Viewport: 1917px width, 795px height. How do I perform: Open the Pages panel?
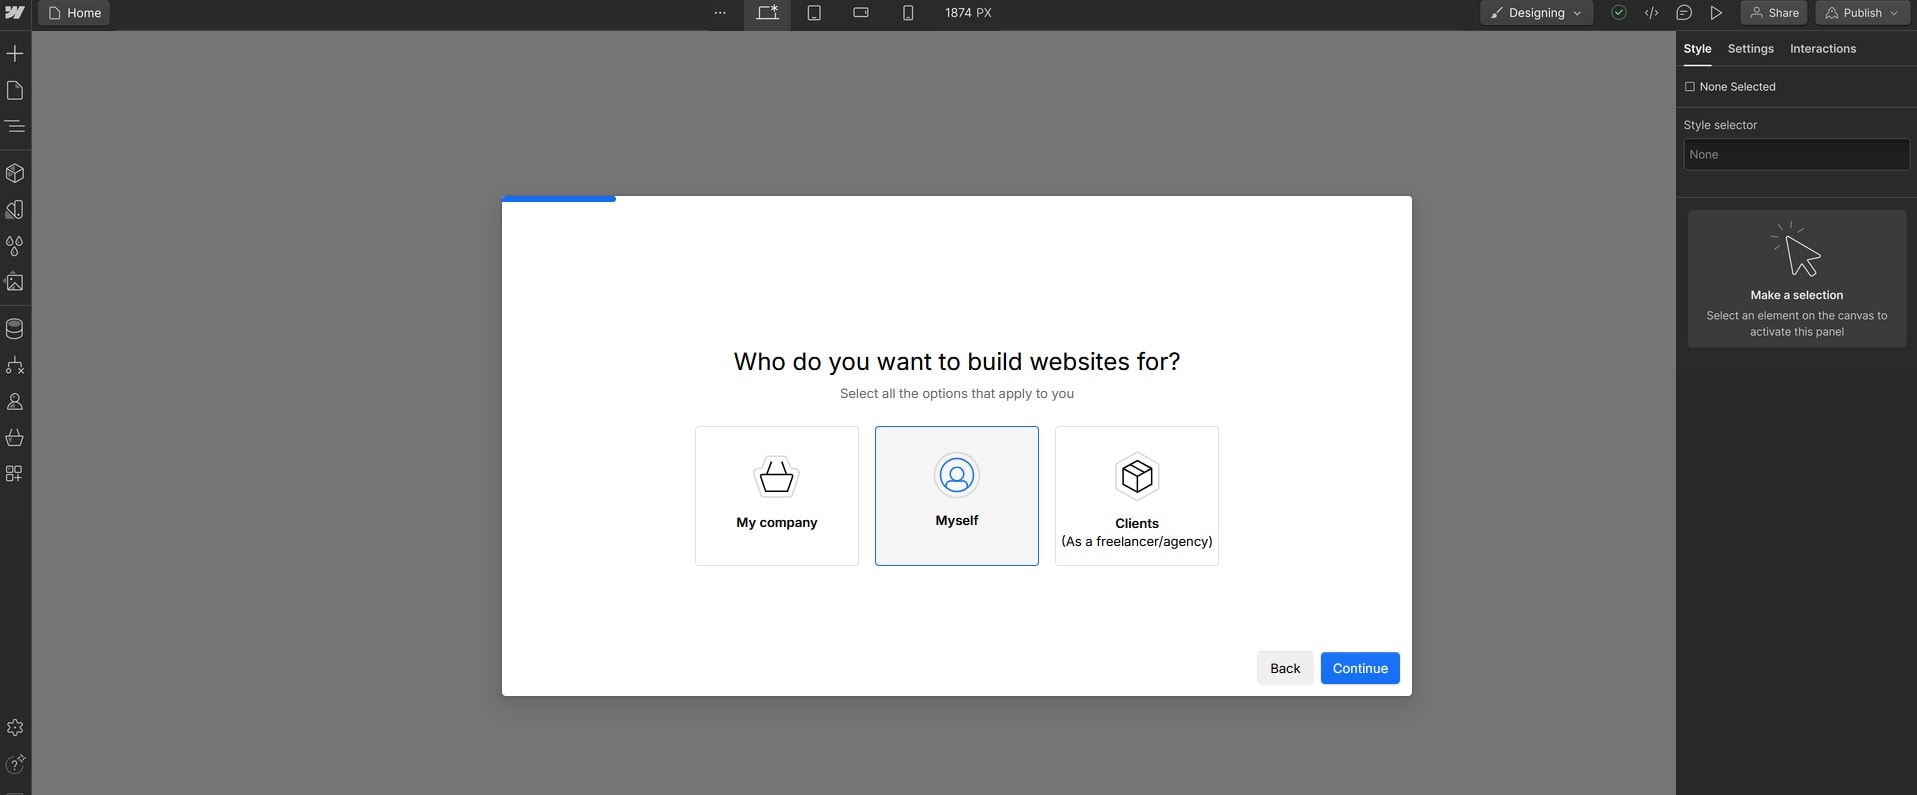15,91
